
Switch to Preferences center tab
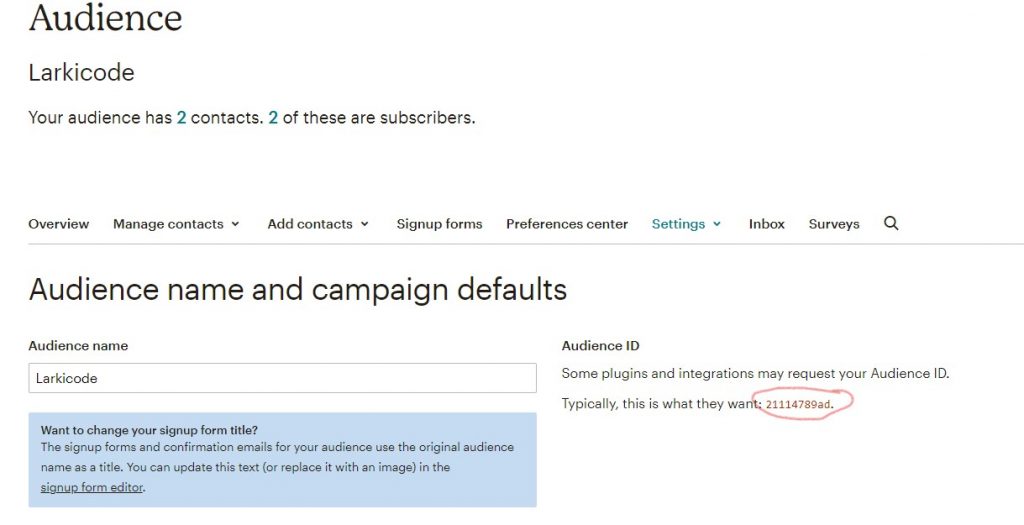click(x=567, y=224)
